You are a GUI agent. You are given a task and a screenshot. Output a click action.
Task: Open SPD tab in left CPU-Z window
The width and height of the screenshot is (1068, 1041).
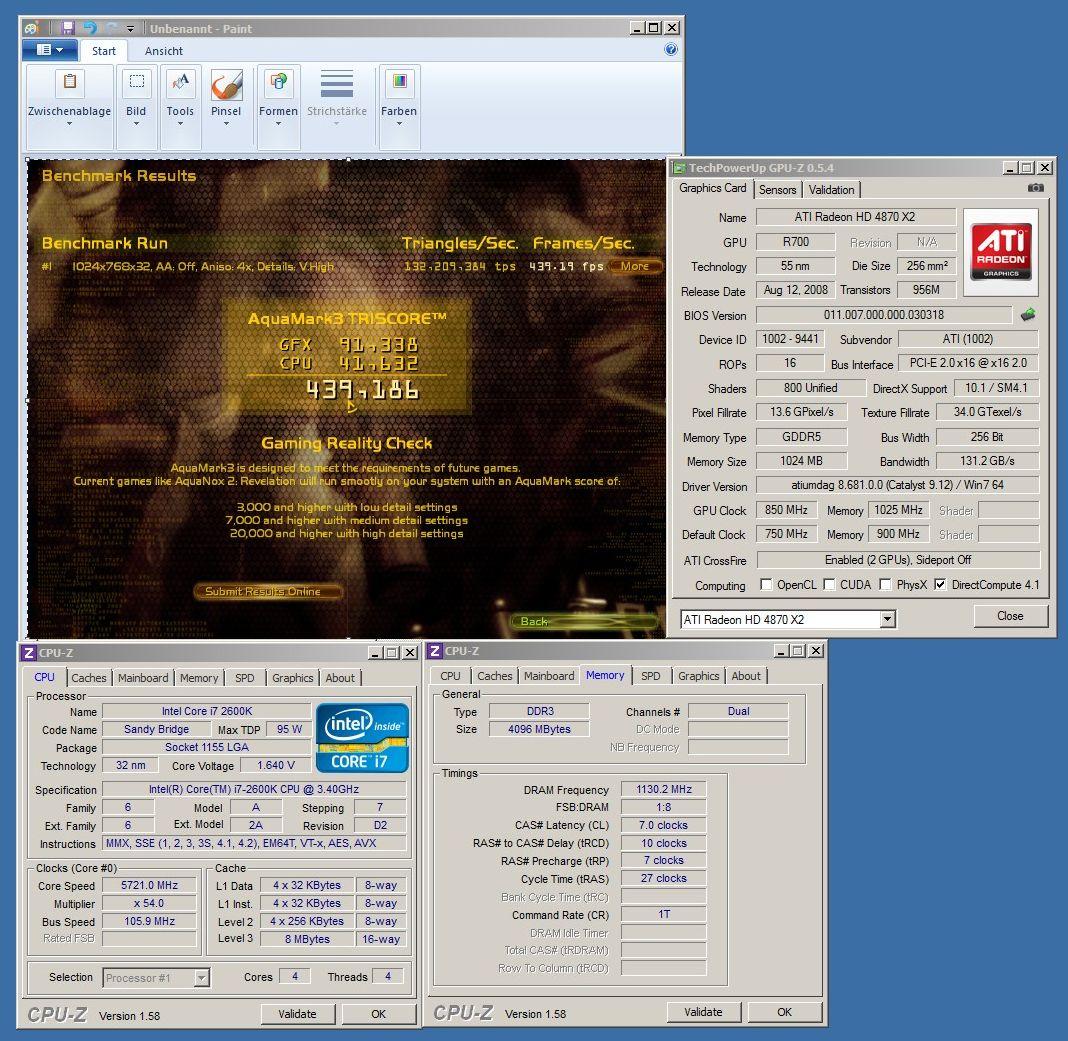pos(245,678)
